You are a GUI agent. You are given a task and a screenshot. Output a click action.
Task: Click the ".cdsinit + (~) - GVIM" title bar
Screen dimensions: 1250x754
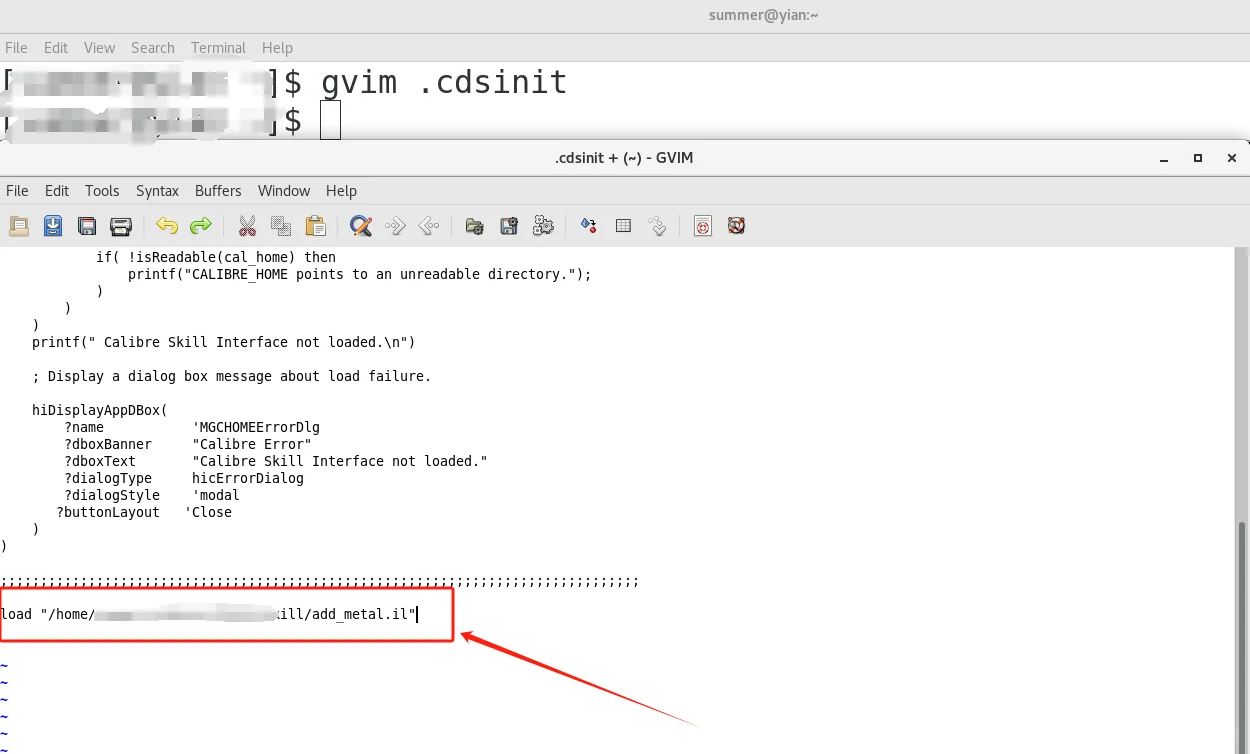coord(624,158)
